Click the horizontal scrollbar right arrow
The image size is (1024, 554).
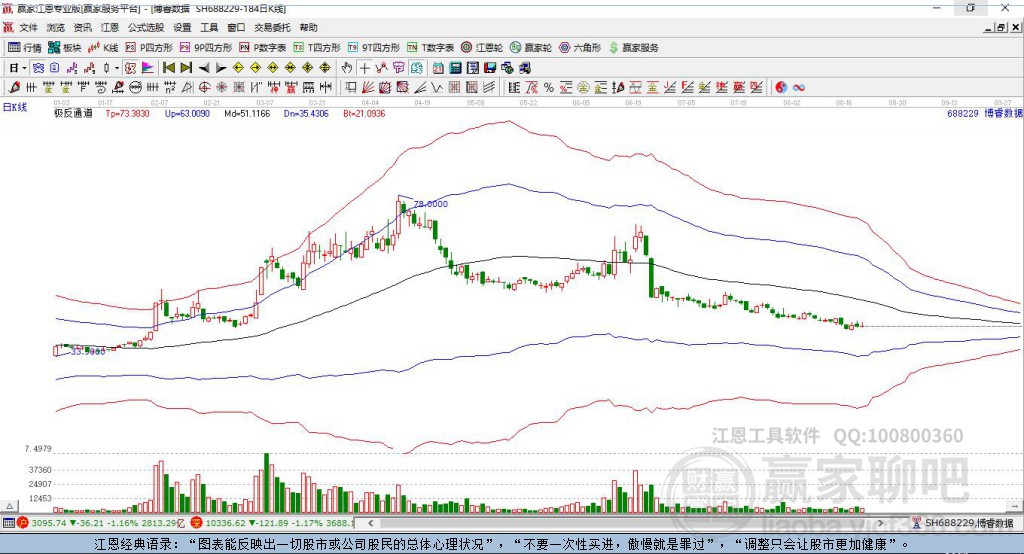click(880, 523)
